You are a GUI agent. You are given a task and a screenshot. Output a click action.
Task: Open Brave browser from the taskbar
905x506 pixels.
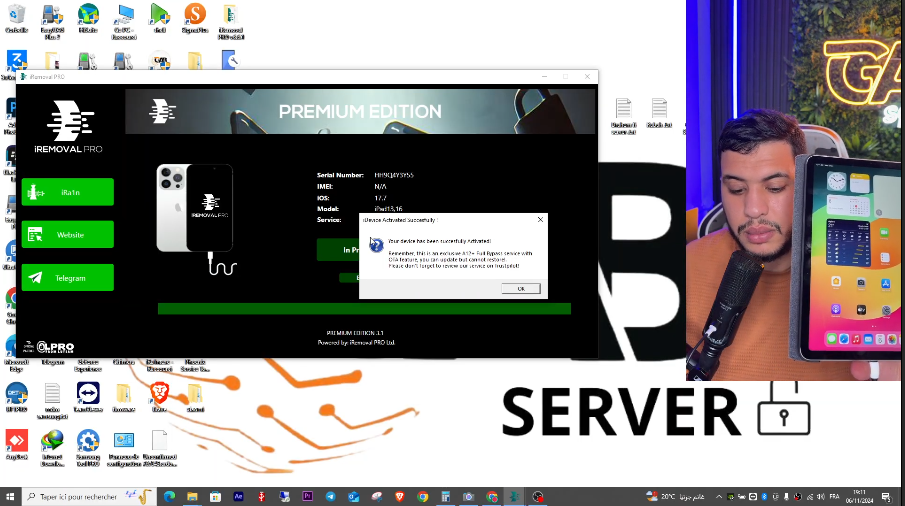point(399,496)
